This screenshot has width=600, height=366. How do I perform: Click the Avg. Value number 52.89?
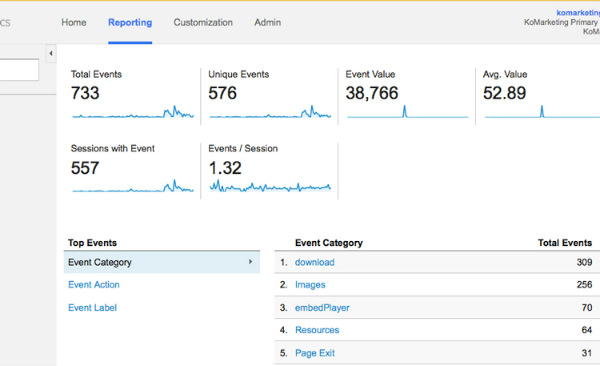(x=504, y=93)
